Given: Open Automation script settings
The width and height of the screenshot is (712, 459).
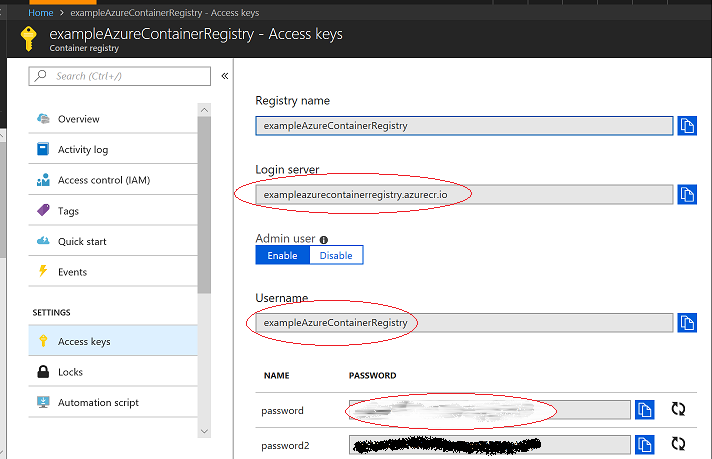Looking at the screenshot, I should (113, 402).
